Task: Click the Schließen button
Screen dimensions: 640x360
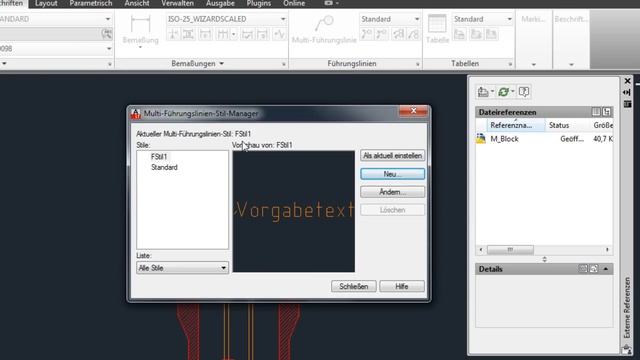Action: (x=353, y=287)
